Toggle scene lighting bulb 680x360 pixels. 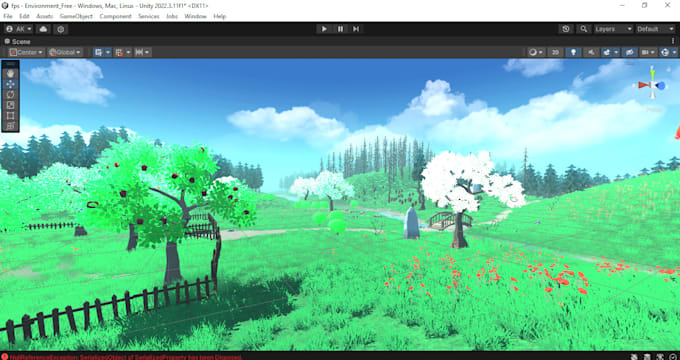click(573, 52)
